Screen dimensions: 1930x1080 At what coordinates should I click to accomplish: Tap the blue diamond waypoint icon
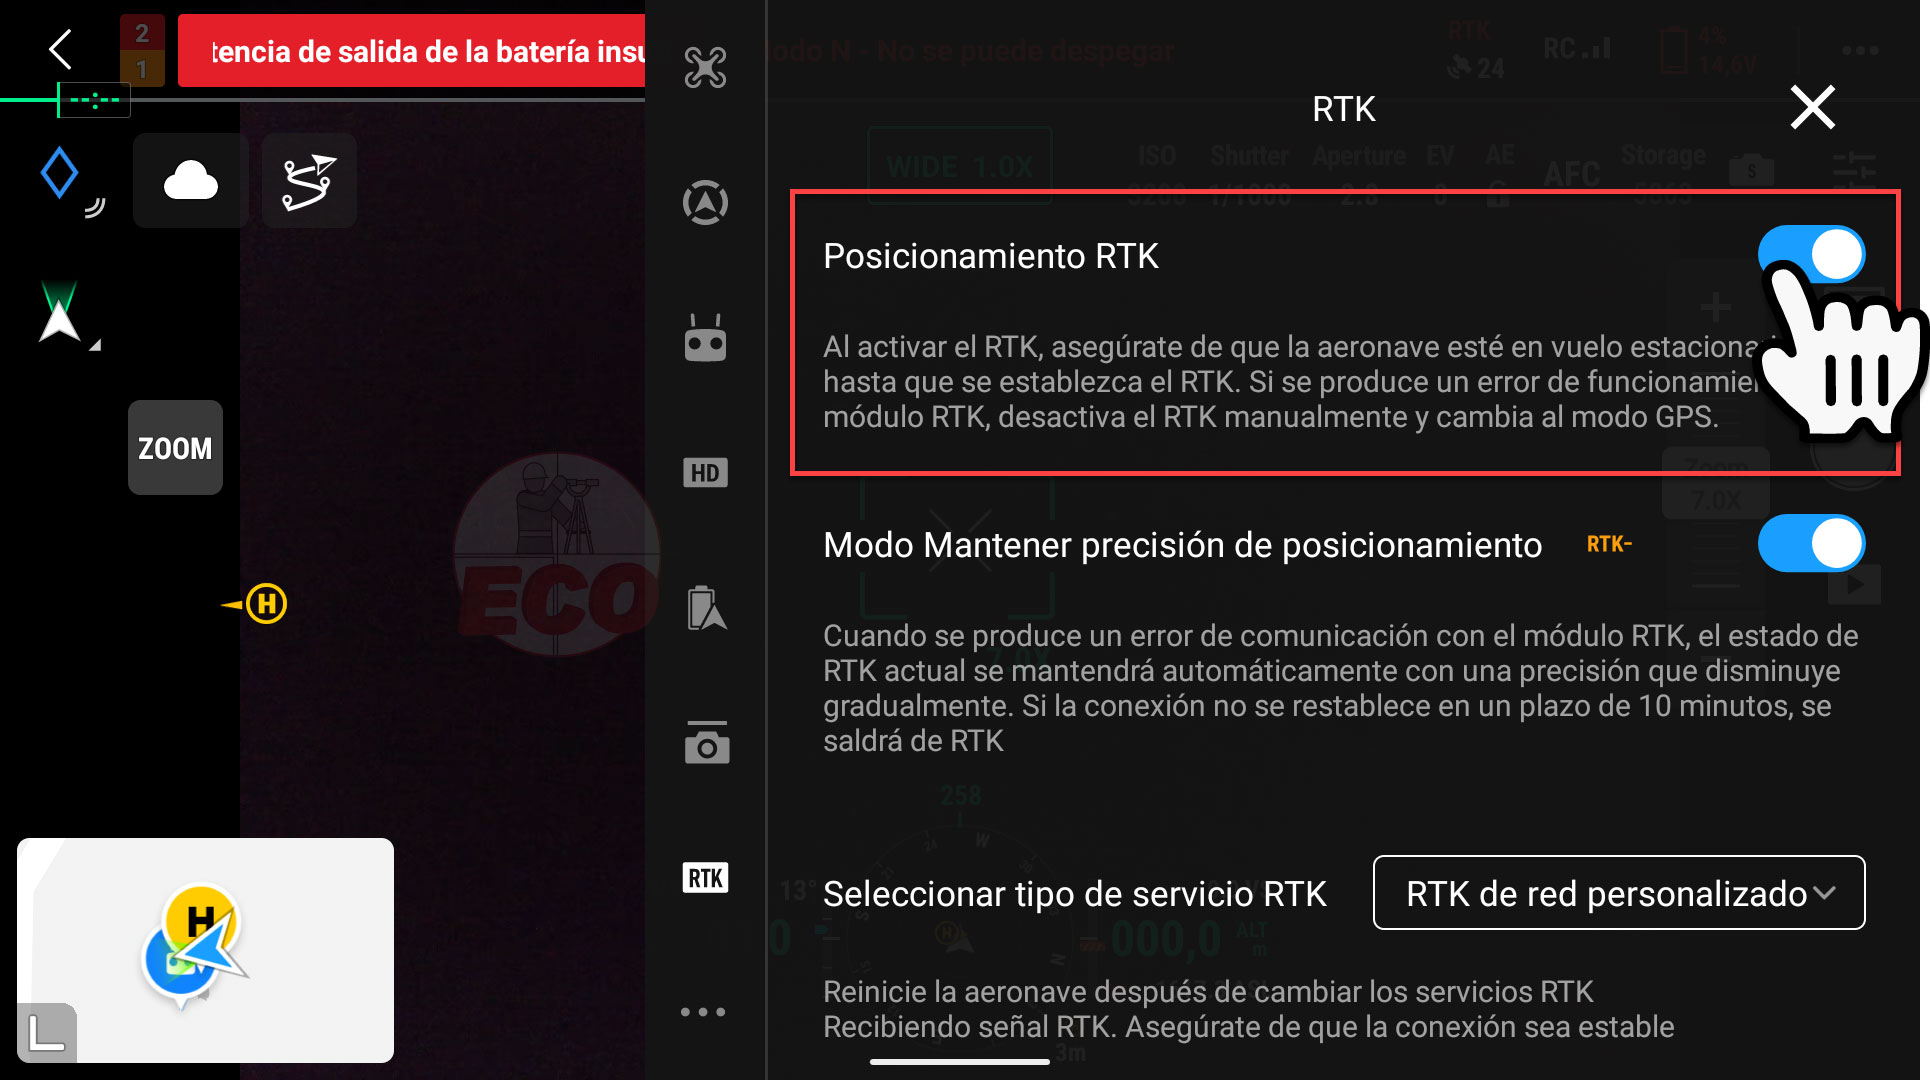click(60, 173)
